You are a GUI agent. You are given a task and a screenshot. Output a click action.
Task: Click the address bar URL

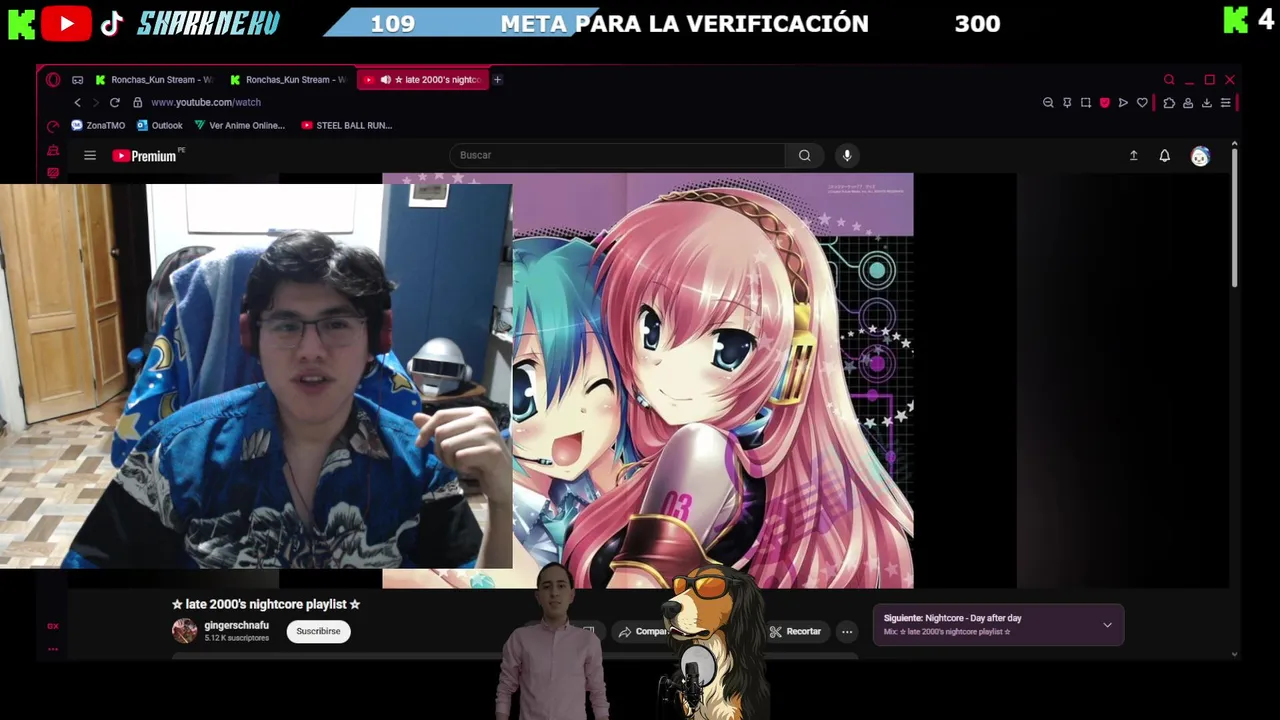[x=206, y=102]
